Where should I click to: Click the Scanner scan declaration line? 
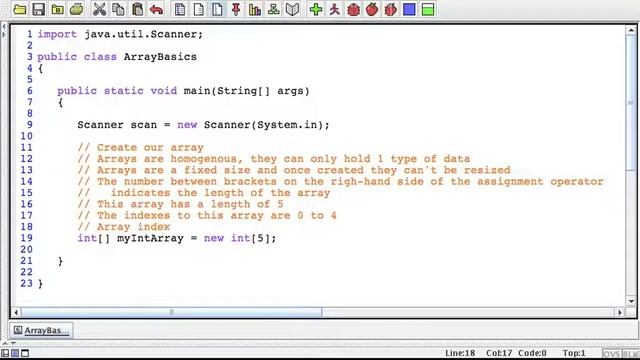point(203,124)
